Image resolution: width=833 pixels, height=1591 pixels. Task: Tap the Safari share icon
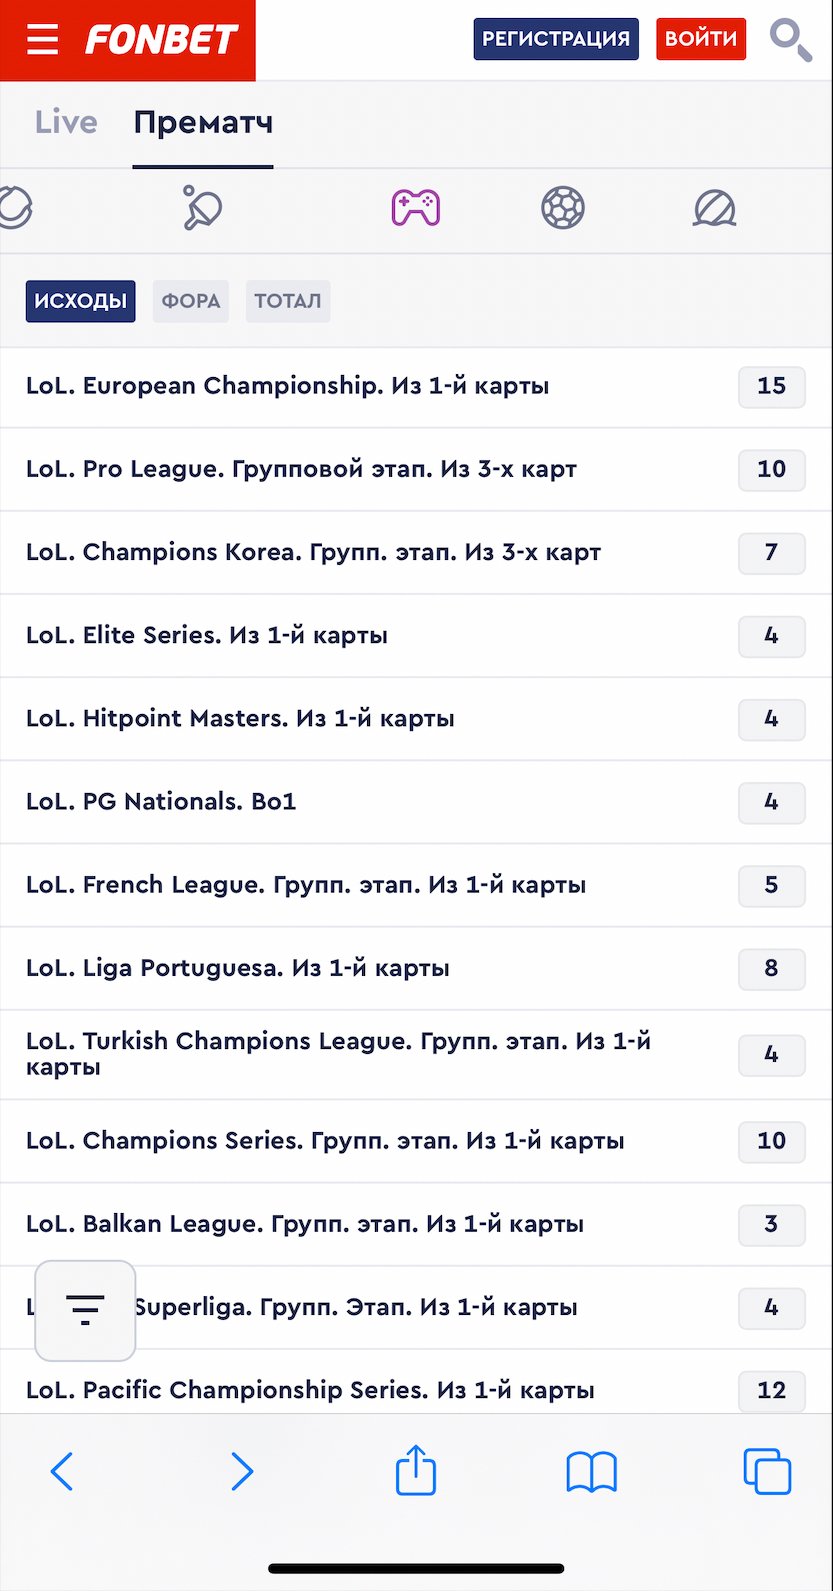(415, 1471)
